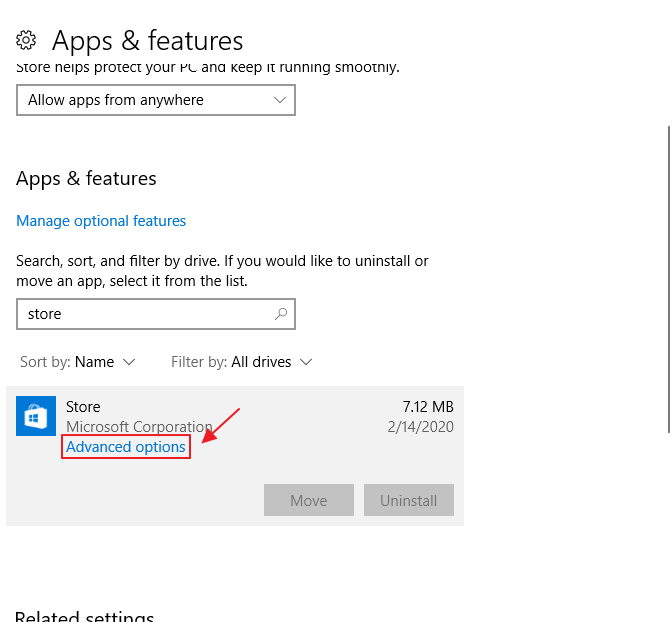Open the "Allow apps from anywhere" dropdown
The height and width of the screenshot is (622, 672).
pyautogui.click(x=155, y=100)
